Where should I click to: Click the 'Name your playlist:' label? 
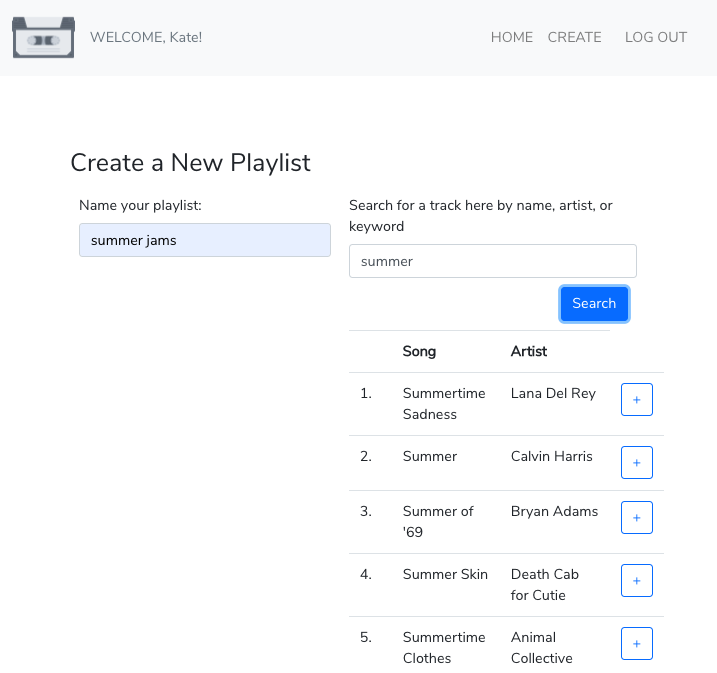point(140,205)
